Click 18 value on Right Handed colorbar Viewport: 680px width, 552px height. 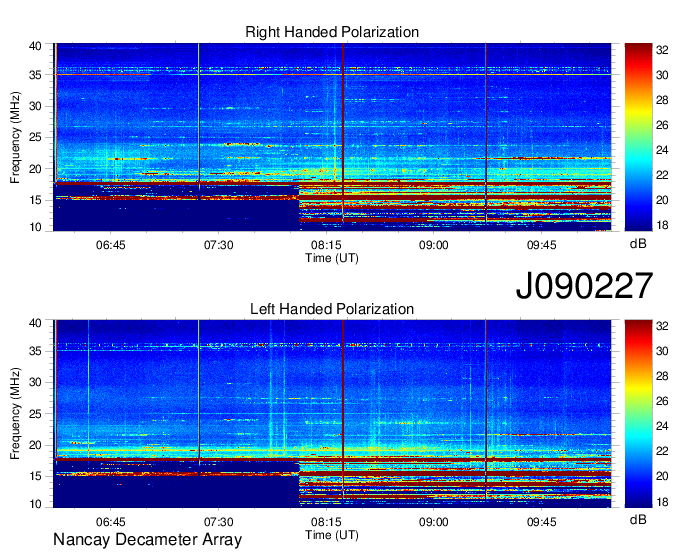tap(662, 225)
